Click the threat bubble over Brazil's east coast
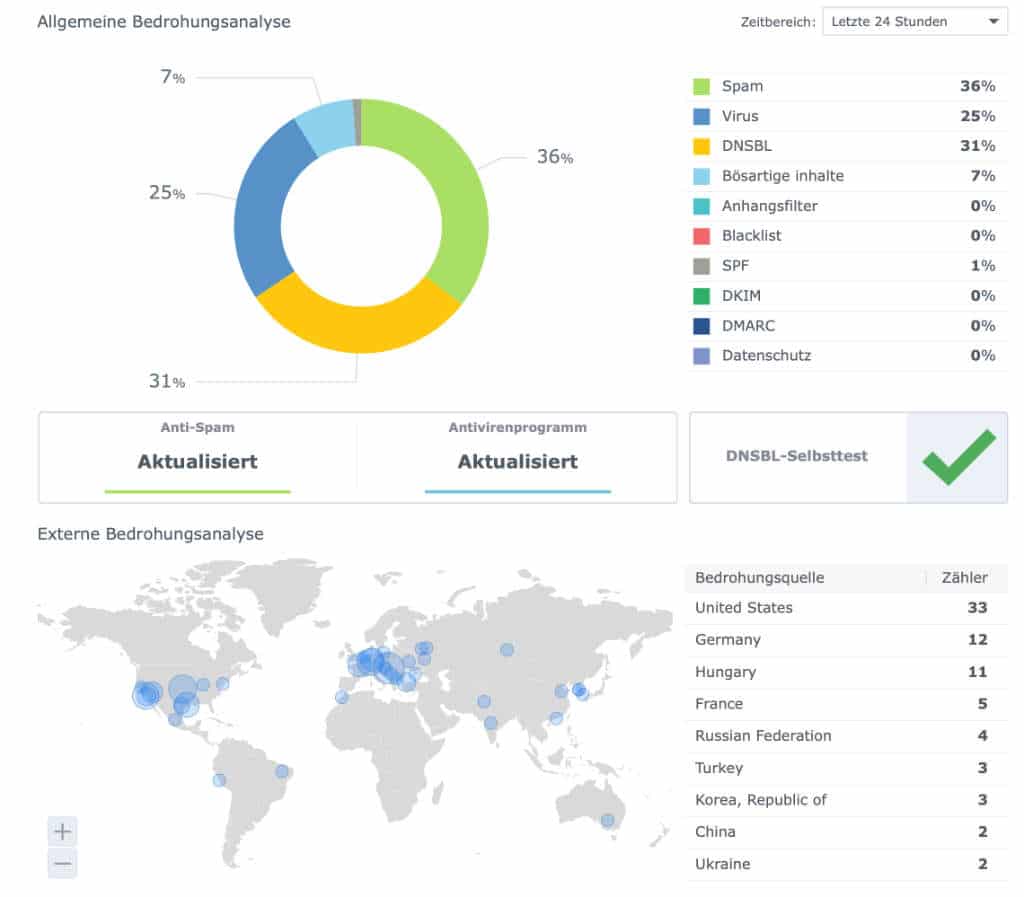Viewport: 1024px width, 897px height. (282, 771)
